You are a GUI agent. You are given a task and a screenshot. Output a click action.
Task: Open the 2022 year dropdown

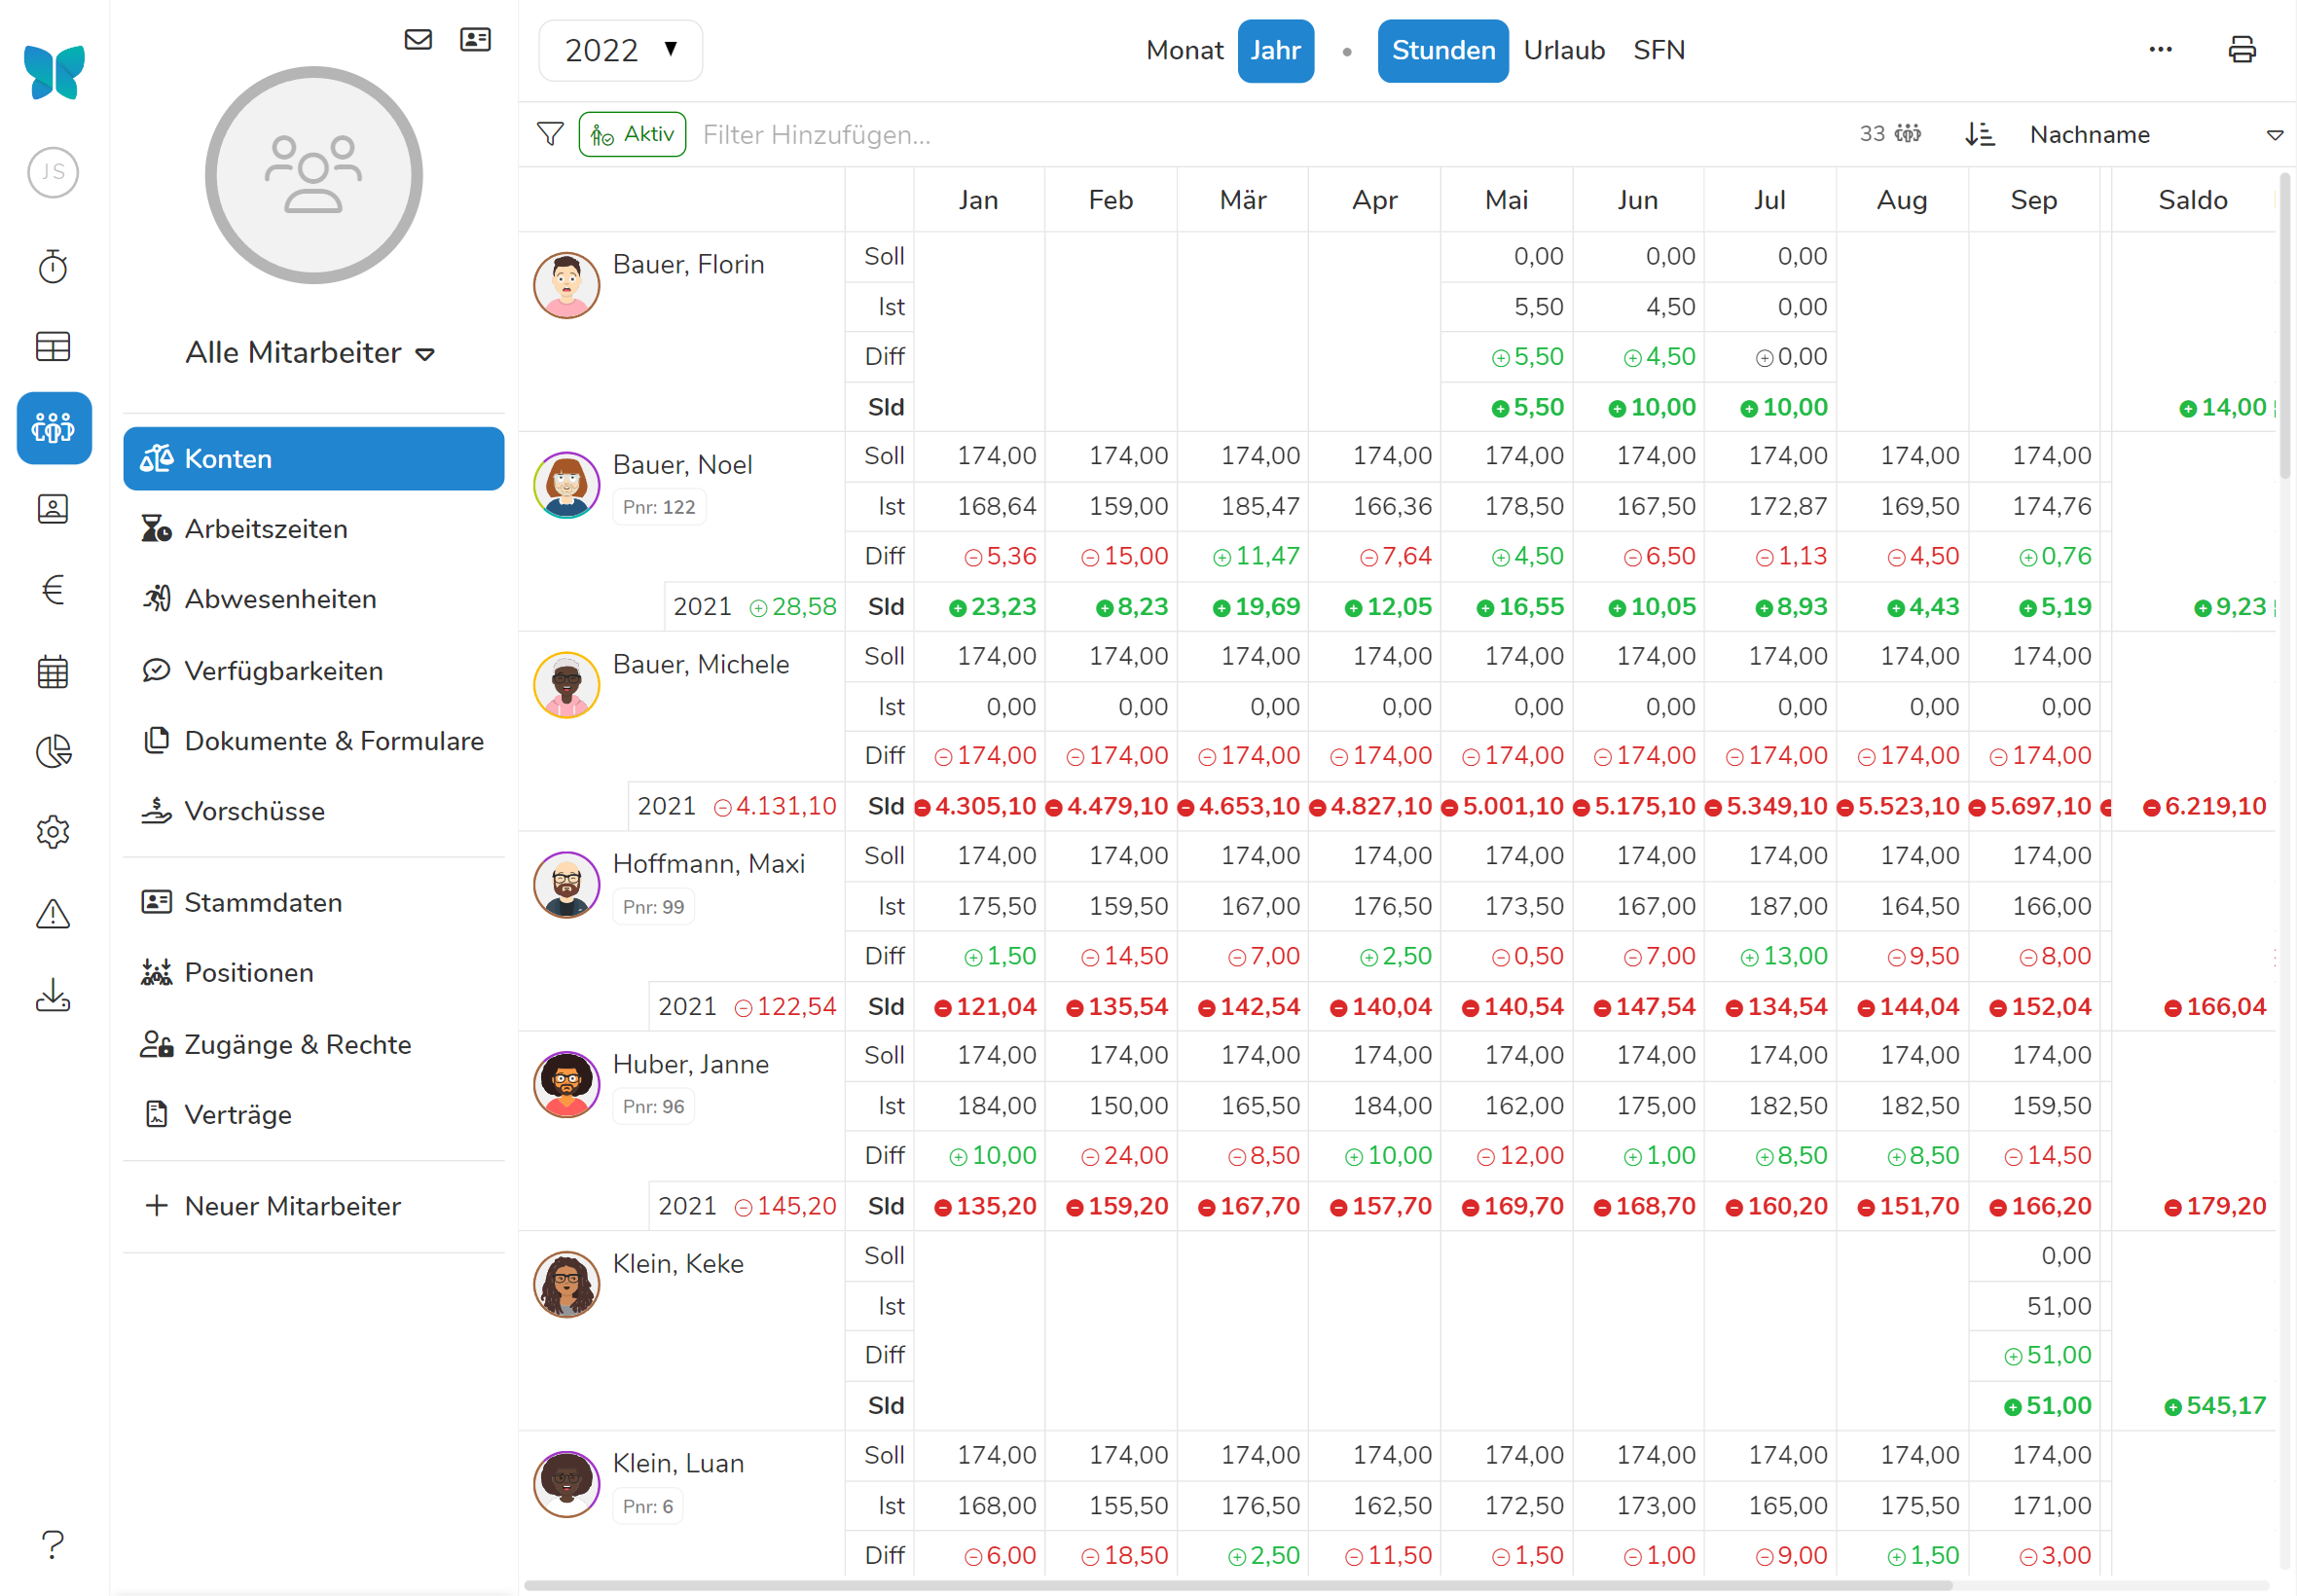coord(620,50)
